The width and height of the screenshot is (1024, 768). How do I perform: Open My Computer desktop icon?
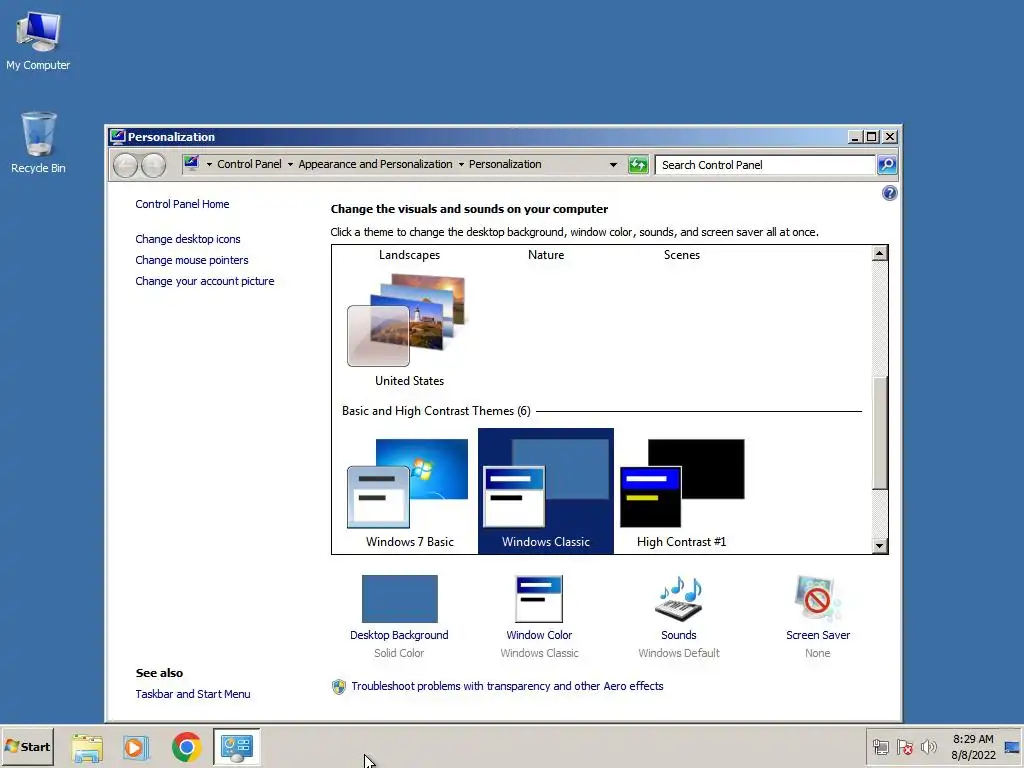(38, 39)
